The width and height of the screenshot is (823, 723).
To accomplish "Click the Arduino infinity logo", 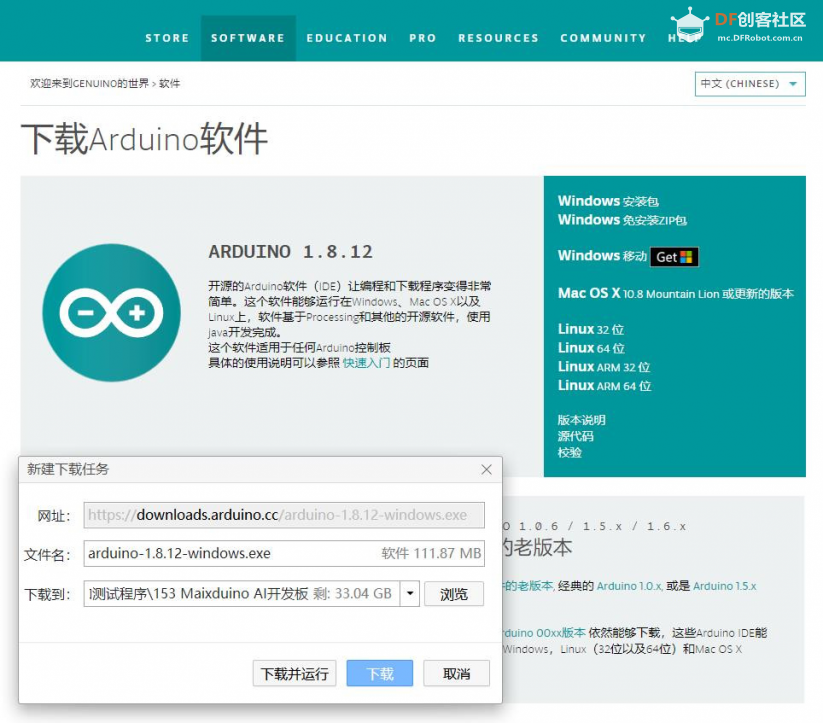I will 111,313.
